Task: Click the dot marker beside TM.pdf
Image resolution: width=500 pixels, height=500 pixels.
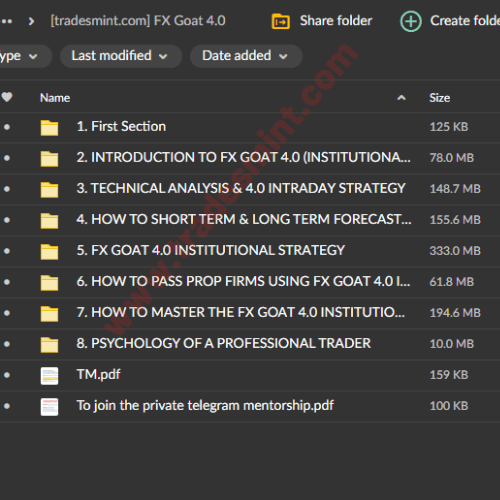Action: tap(7, 375)
